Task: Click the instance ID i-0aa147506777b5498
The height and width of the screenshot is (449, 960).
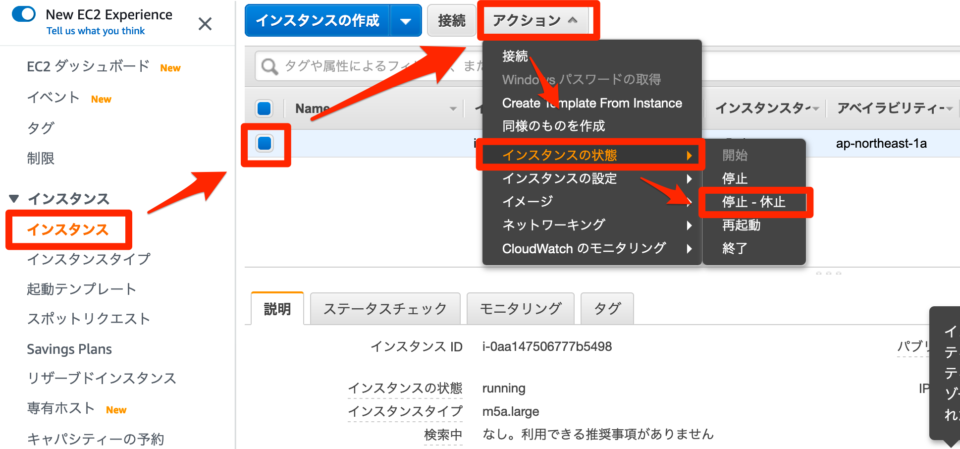Action: tap(547, 347)
